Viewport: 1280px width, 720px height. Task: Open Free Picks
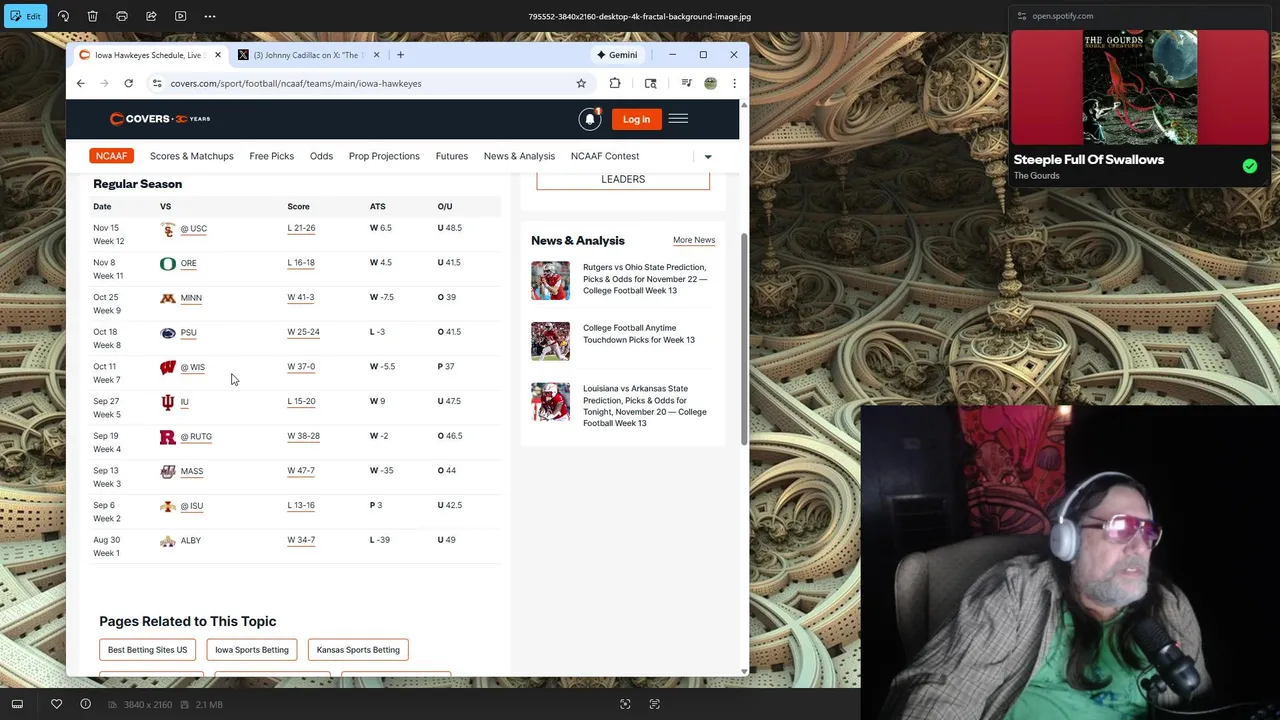point(271,156)
